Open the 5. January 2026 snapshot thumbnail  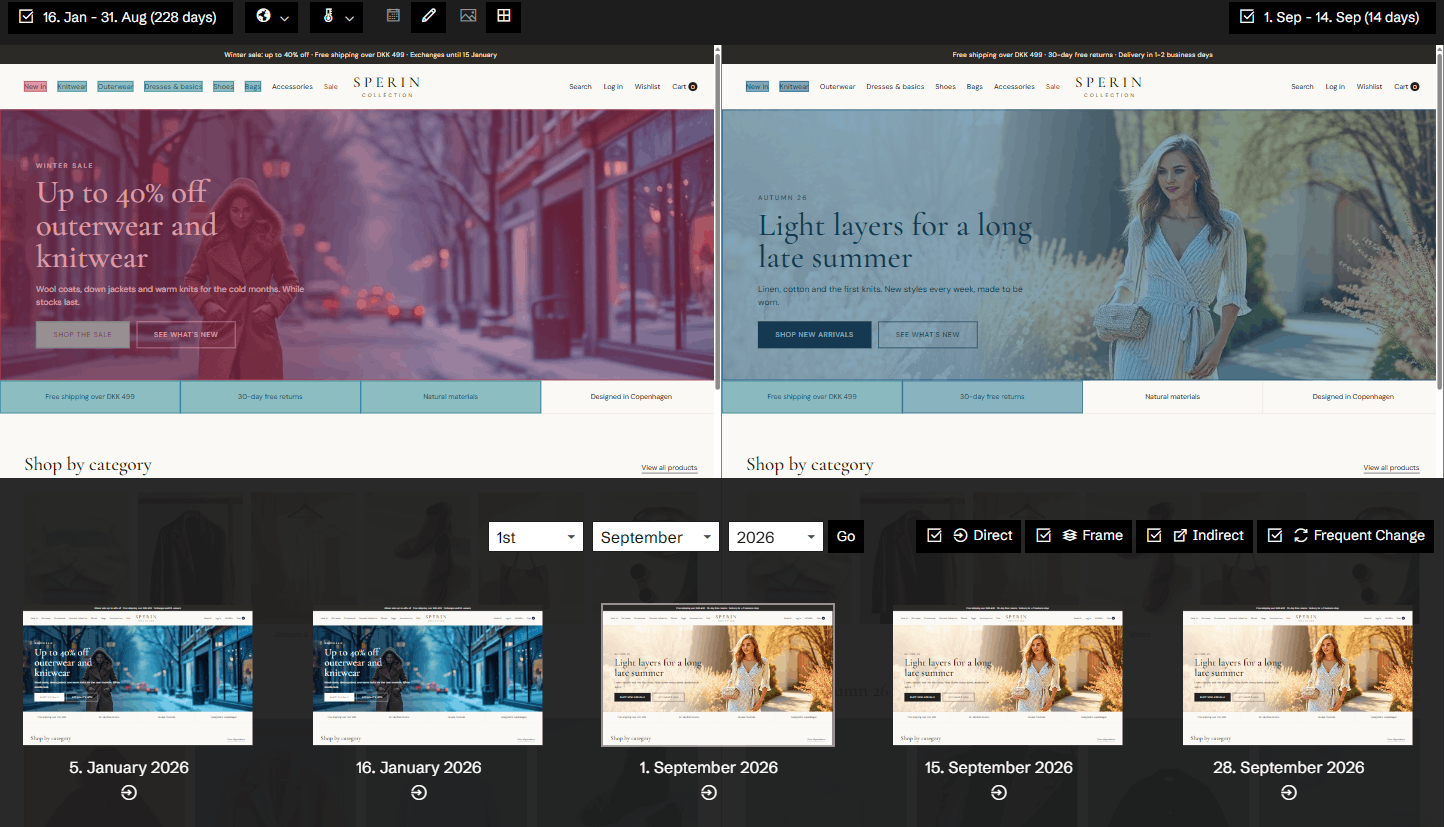[x=138, y=678]
